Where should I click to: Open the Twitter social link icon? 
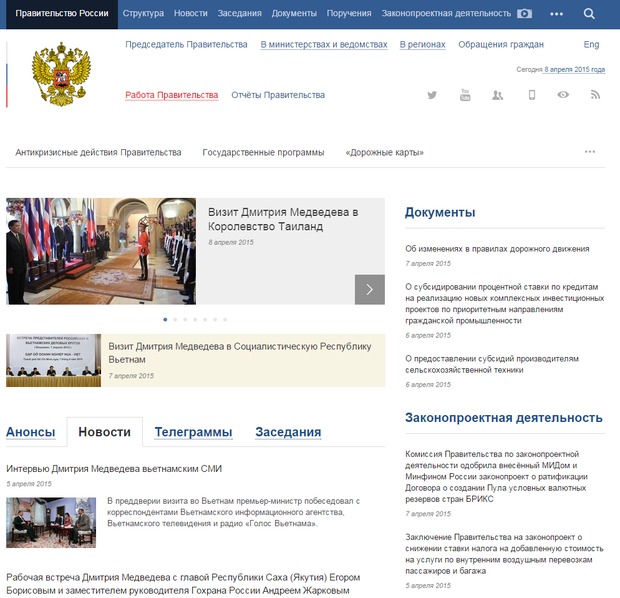(432, 95)
